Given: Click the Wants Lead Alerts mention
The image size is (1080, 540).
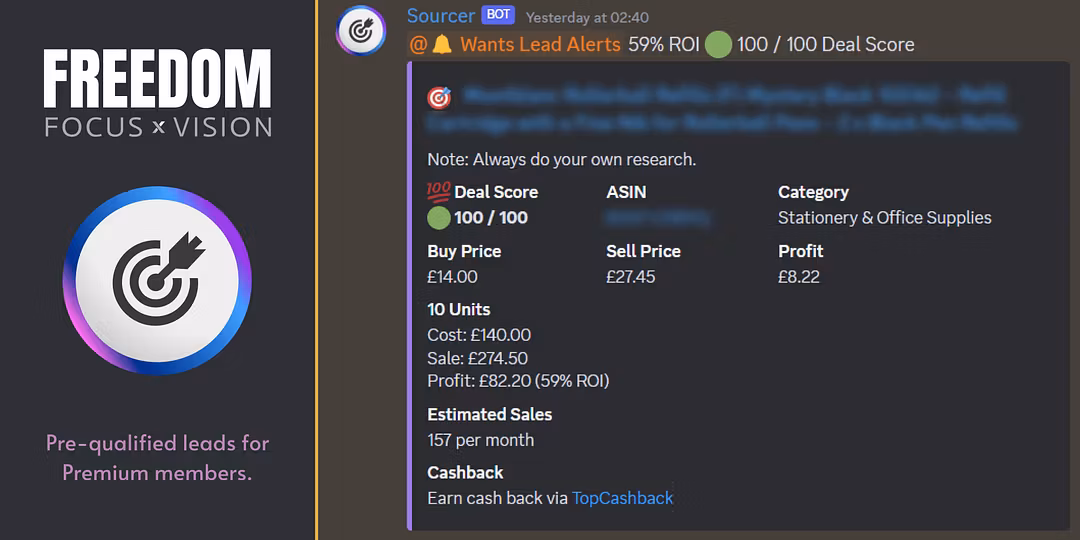Looking at the screenshot, I should click(x=540, y=45).
